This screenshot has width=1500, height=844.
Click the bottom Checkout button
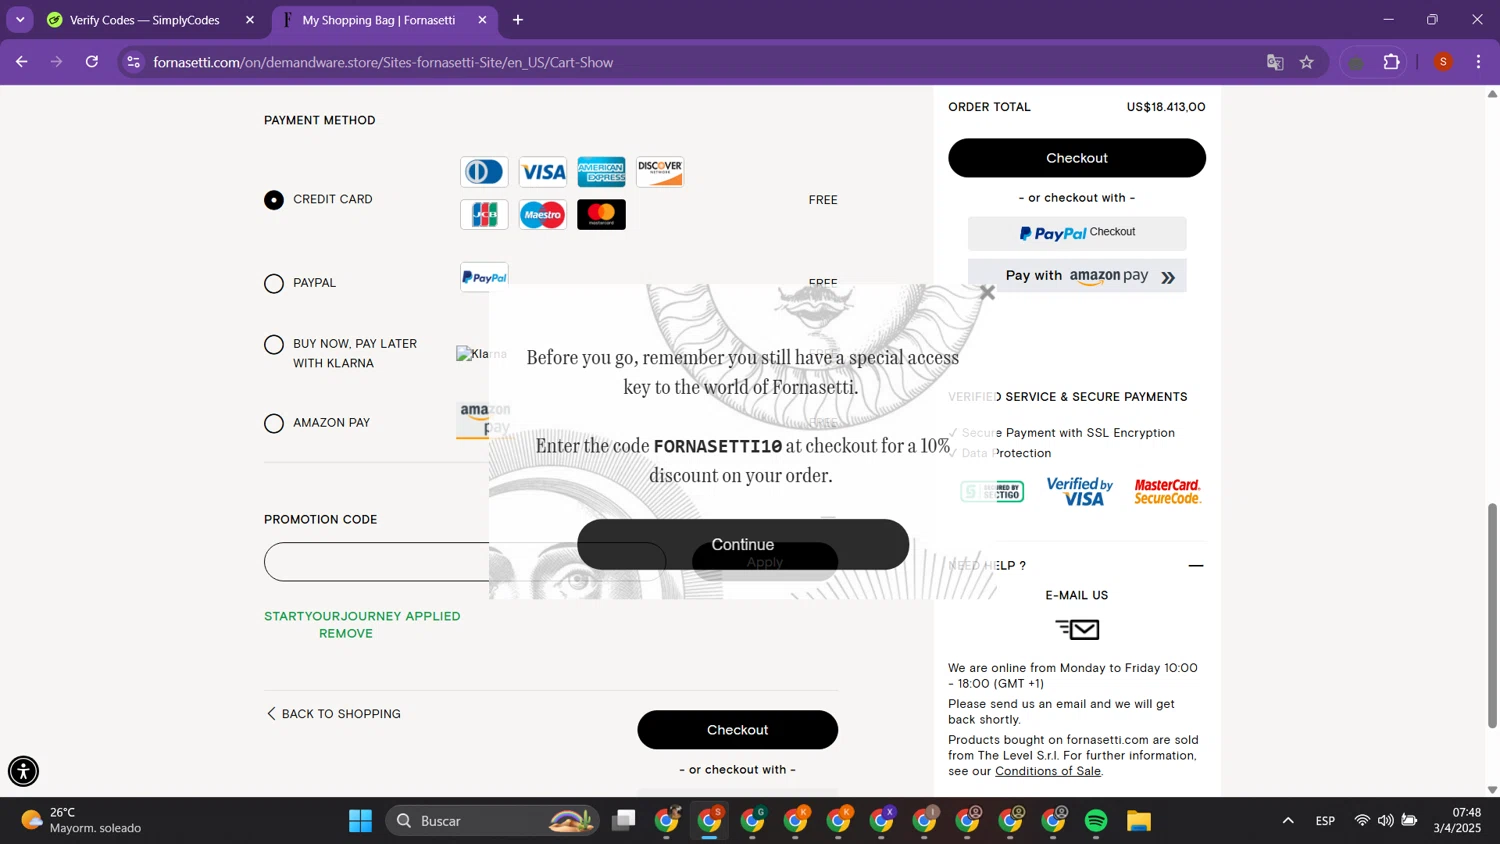click(738, 730)
